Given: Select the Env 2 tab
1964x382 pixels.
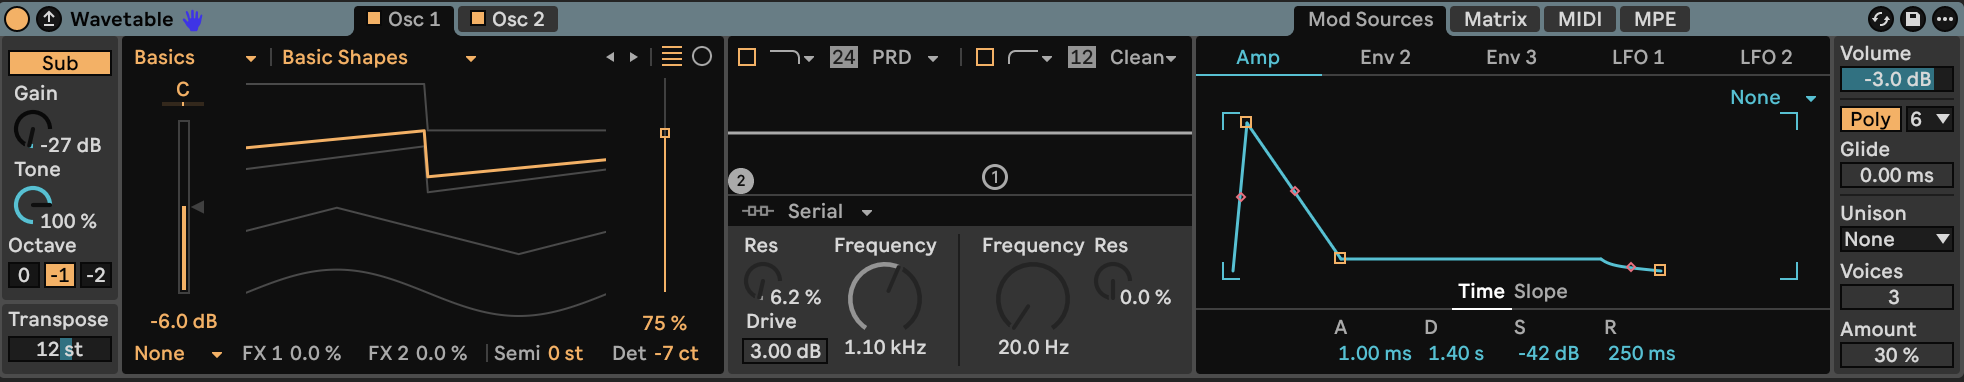Looking at the screenshot, I should [1385, 58].
